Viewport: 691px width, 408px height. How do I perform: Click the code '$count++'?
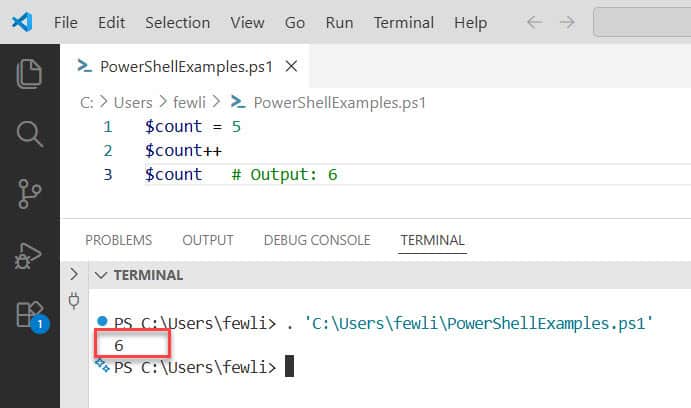[x=183, y=151]
